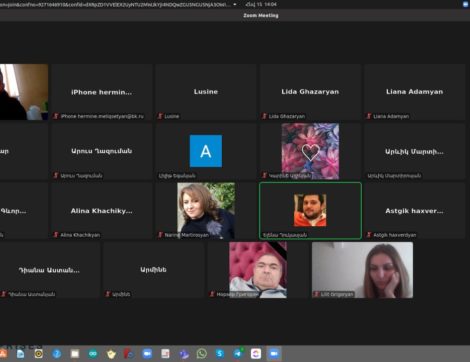Select the Lusine participant tile
Viewport: 470px width, 362px height.
(206, 92)
